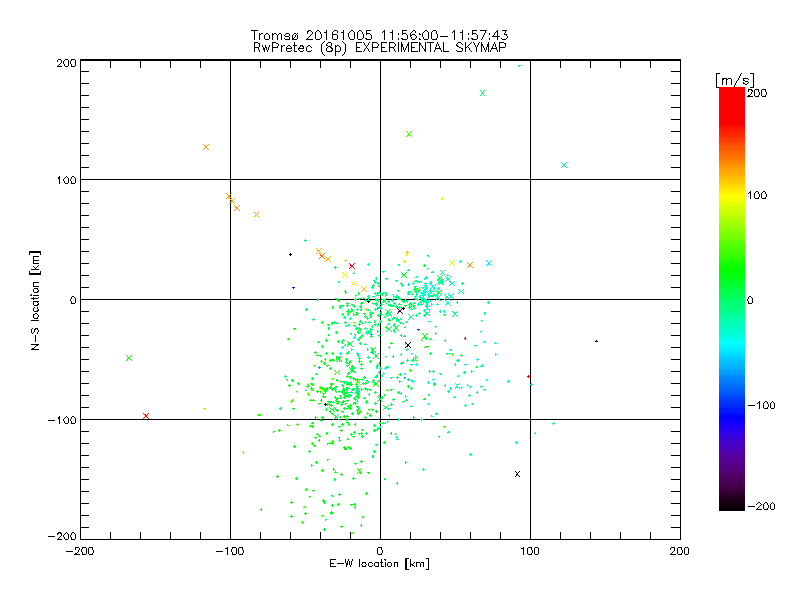The image size is (800, 600).
Task: Click the y-axis '200' tick label
Action: tap(66, 63)
